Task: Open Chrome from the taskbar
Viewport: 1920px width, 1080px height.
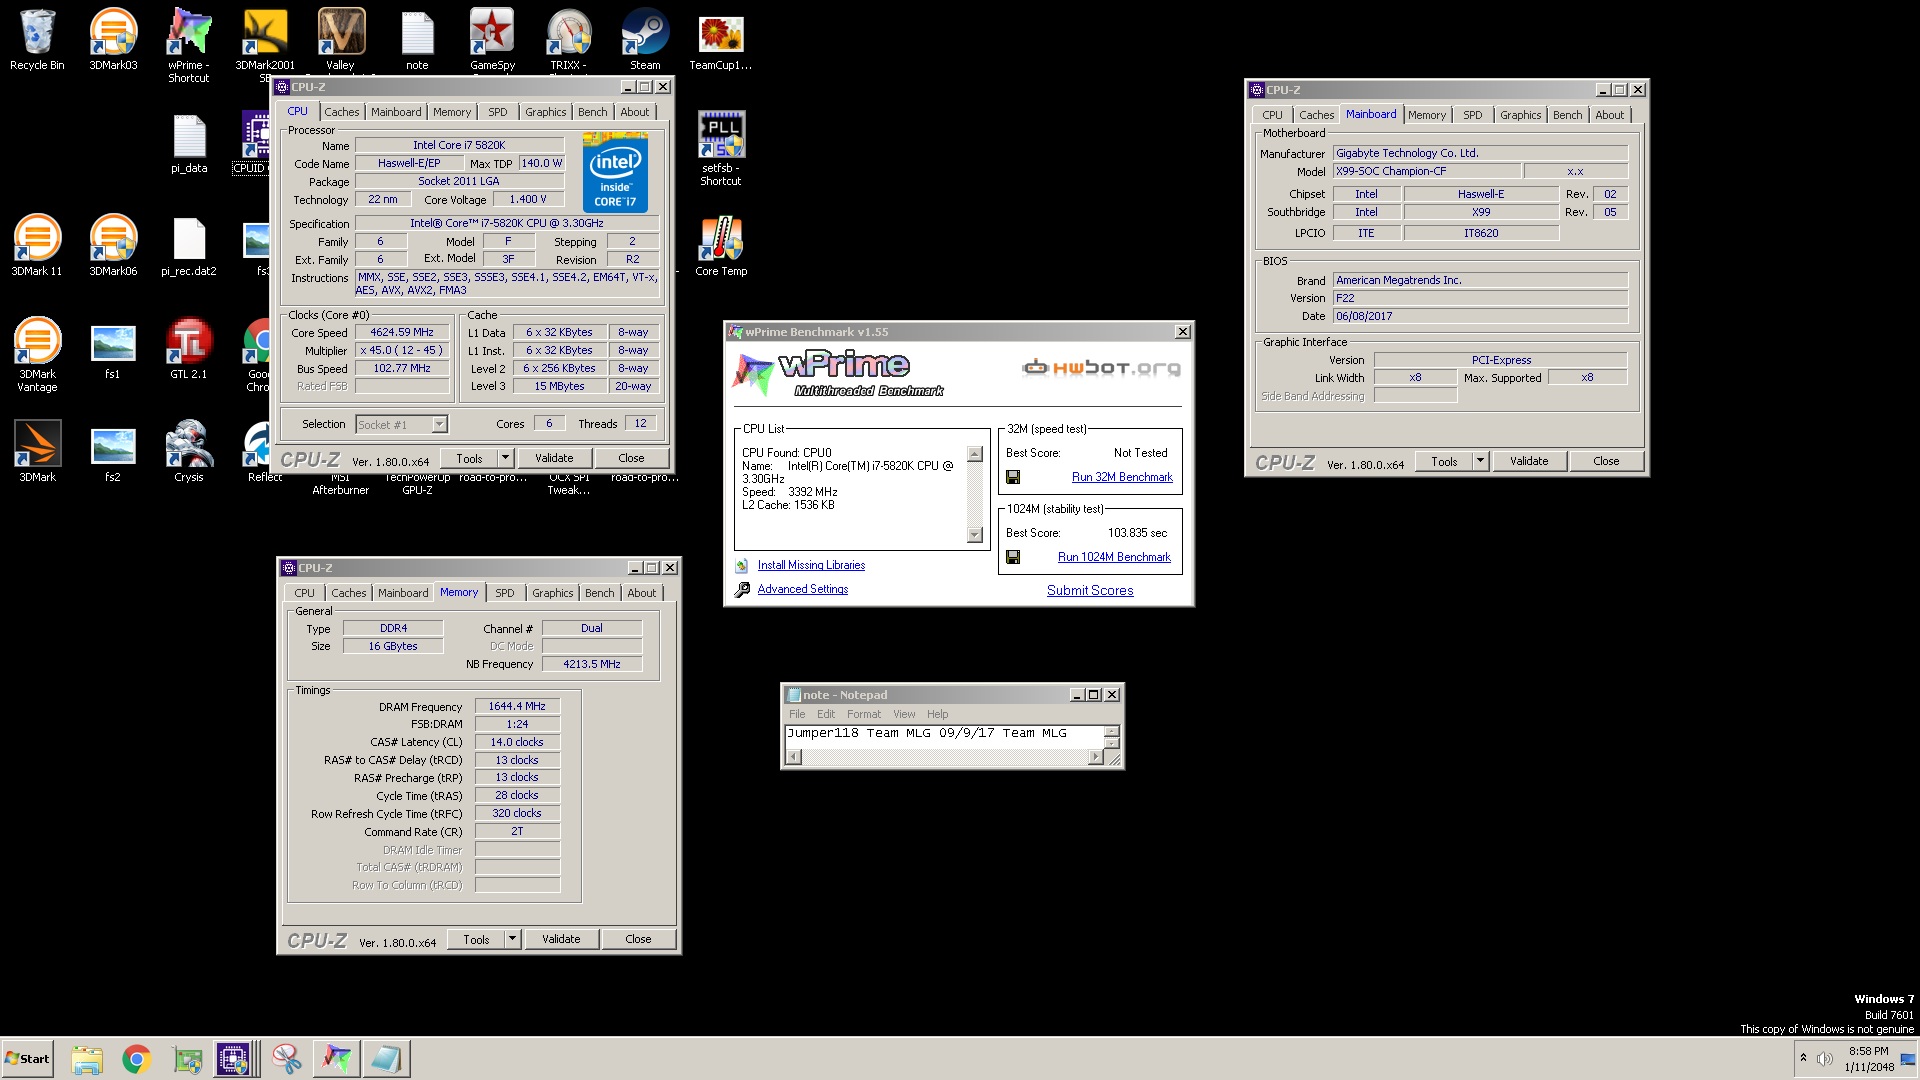Action: (x=137, y=1059)
